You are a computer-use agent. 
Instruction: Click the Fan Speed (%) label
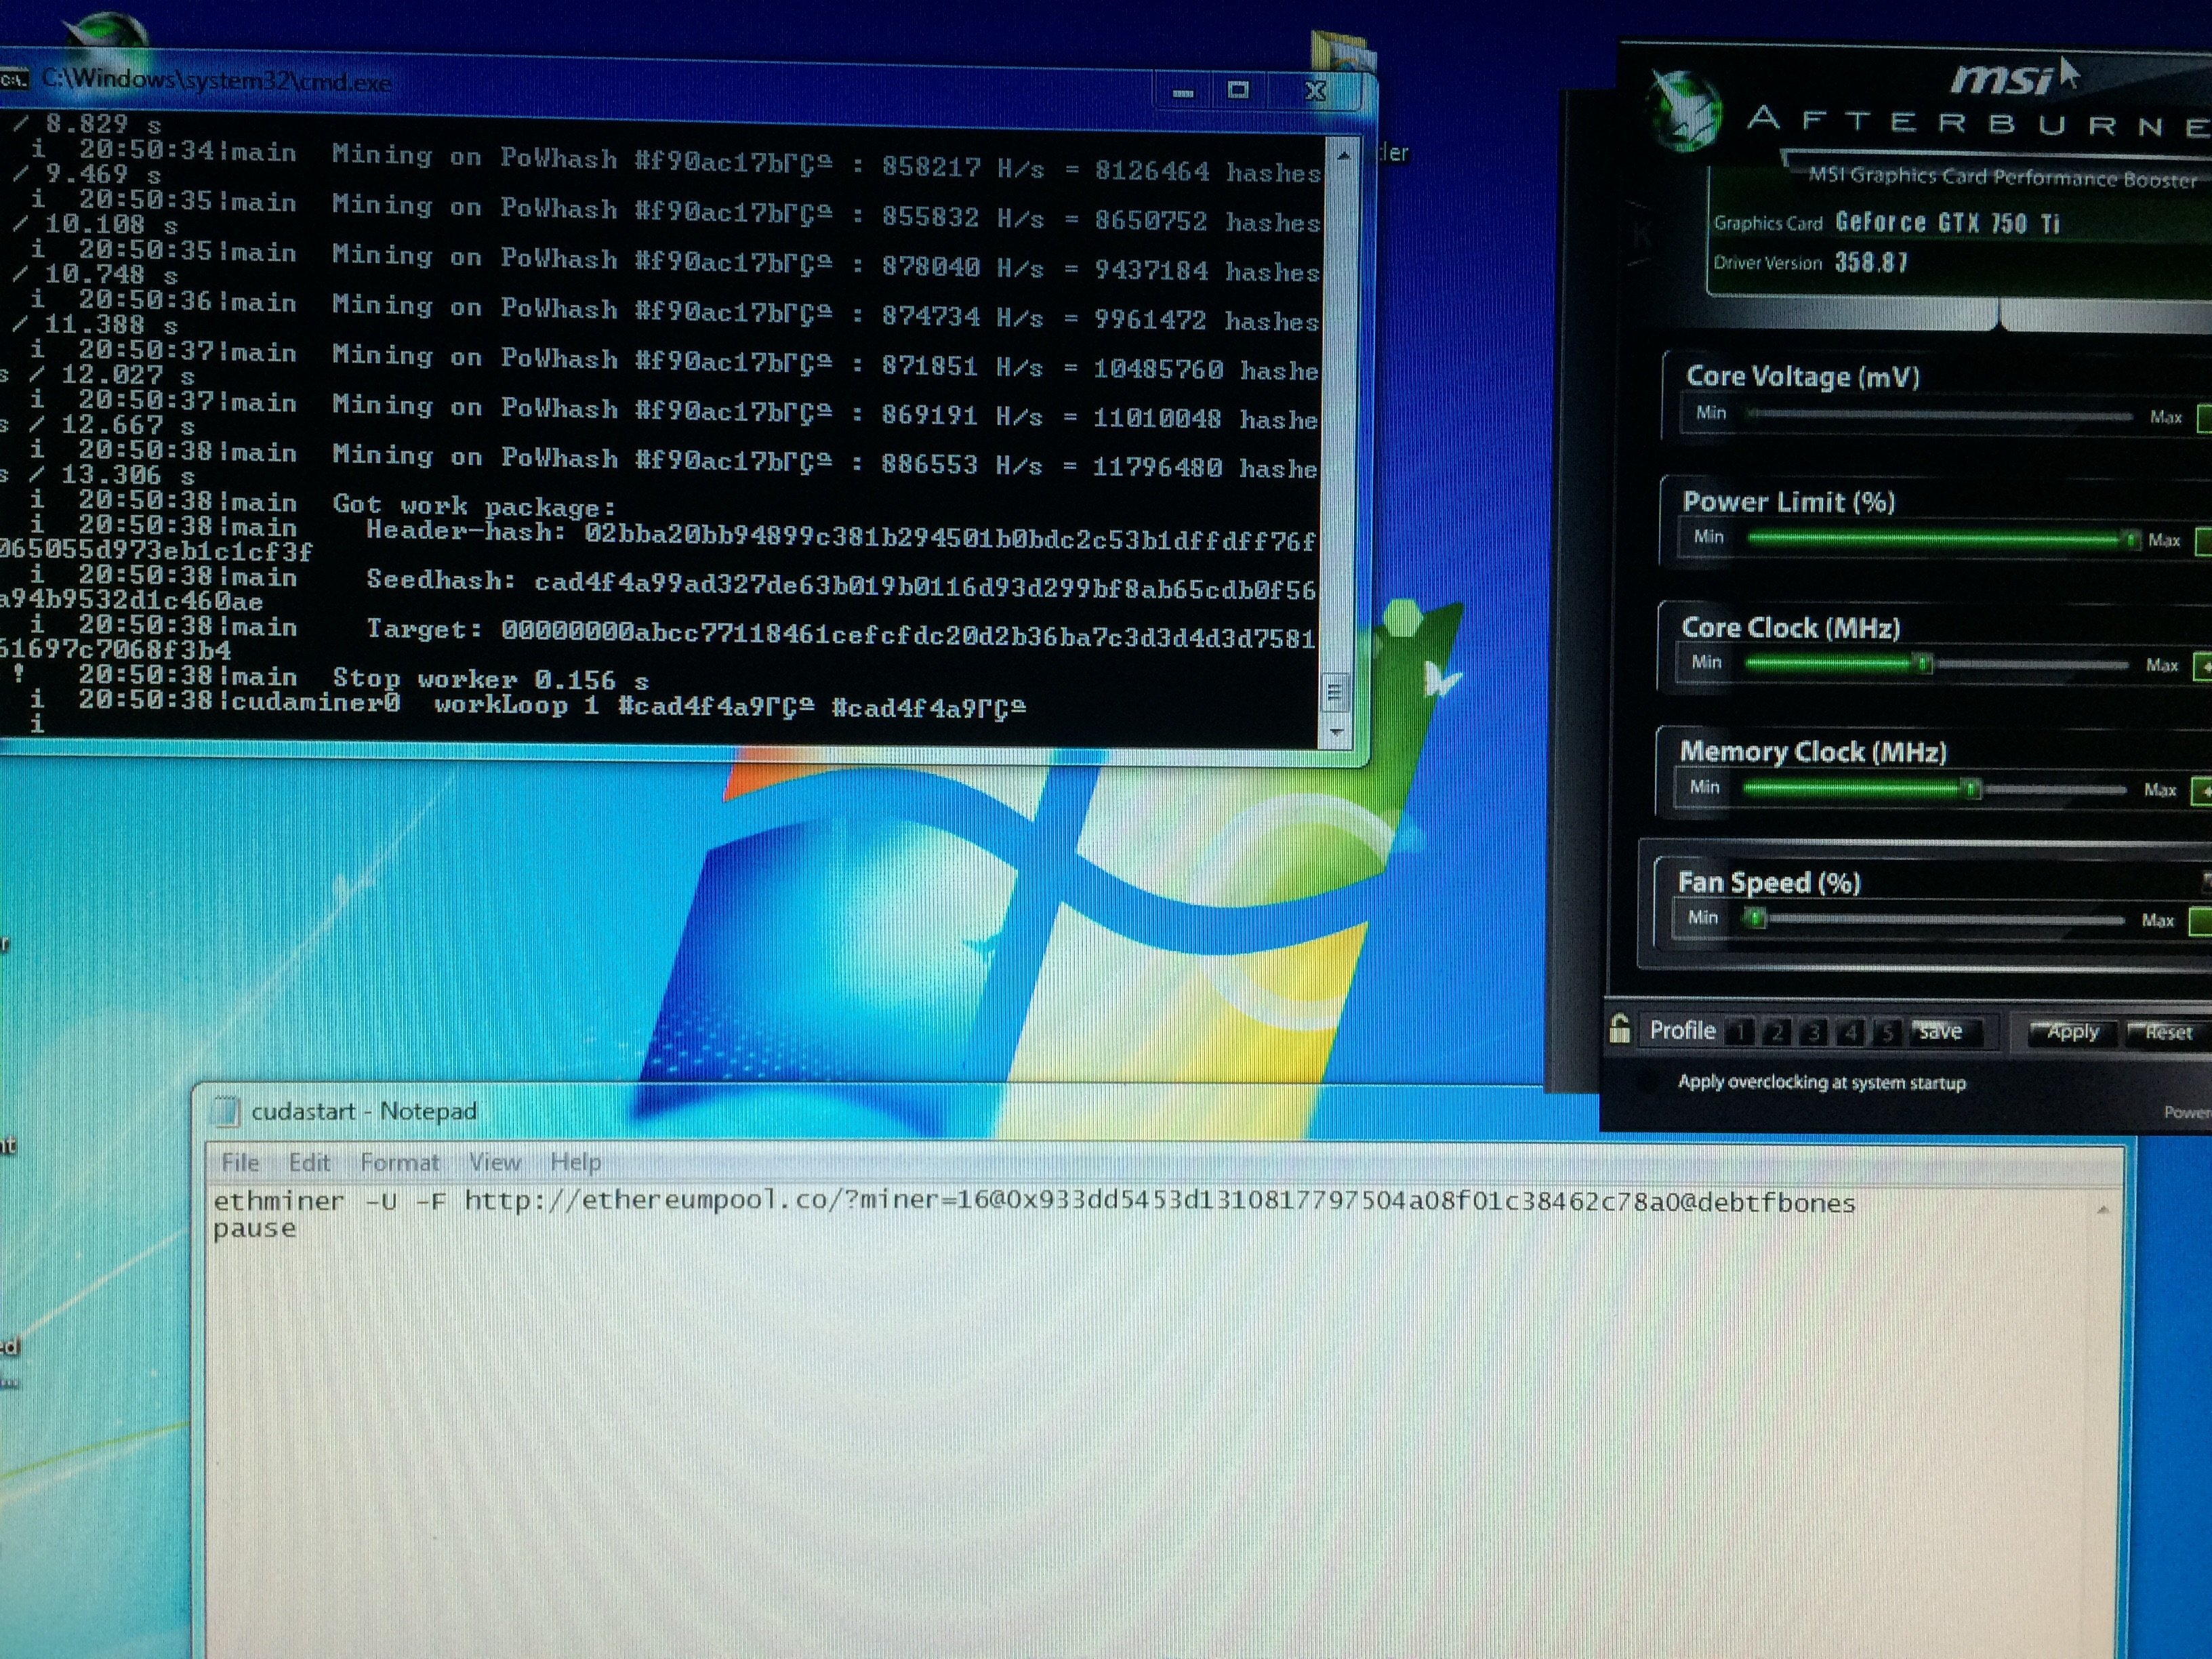[x=1769, y=882]
